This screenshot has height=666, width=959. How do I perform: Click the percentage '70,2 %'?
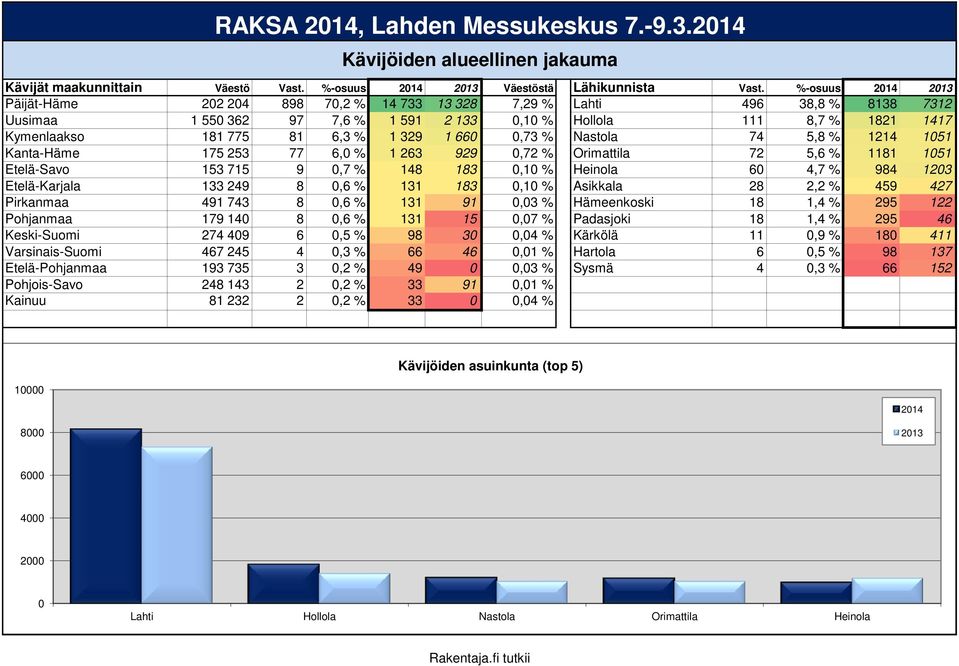coord(345,104)
